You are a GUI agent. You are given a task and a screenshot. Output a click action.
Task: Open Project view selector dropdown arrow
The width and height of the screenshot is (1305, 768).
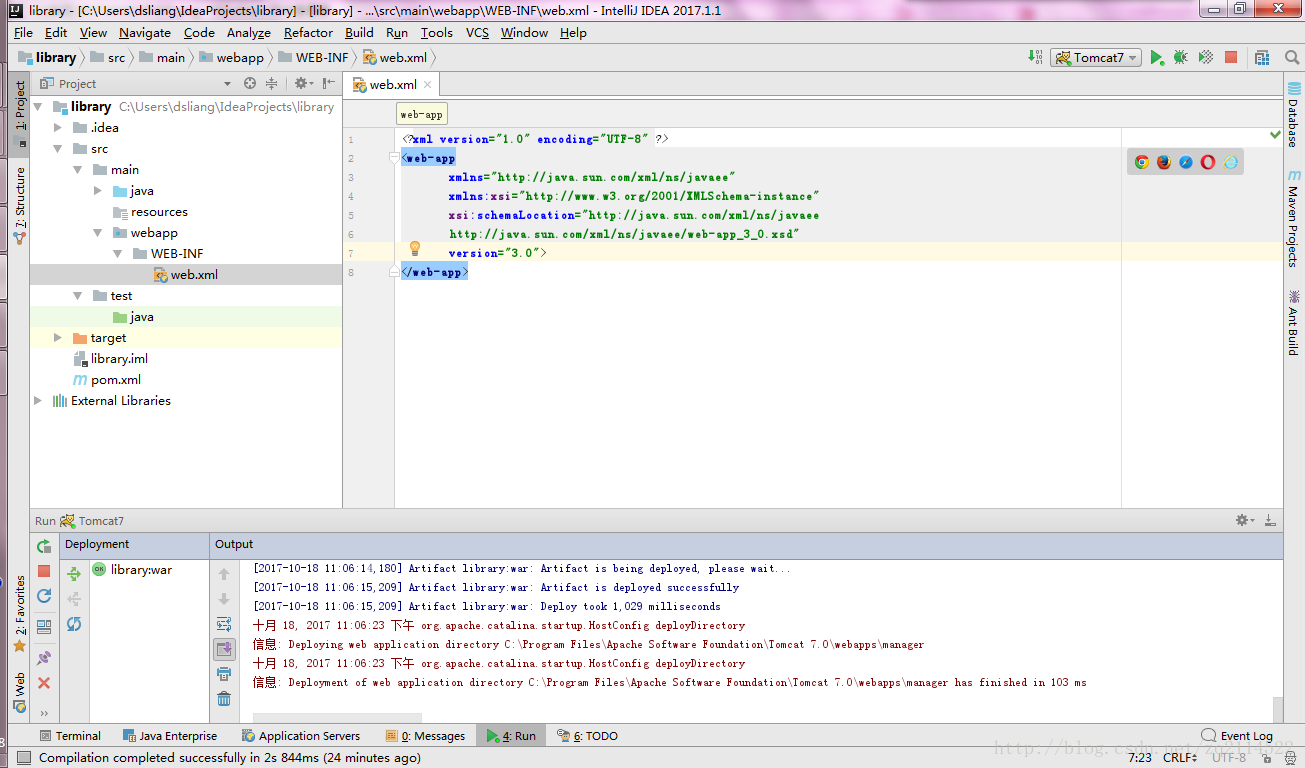(227, 84)
